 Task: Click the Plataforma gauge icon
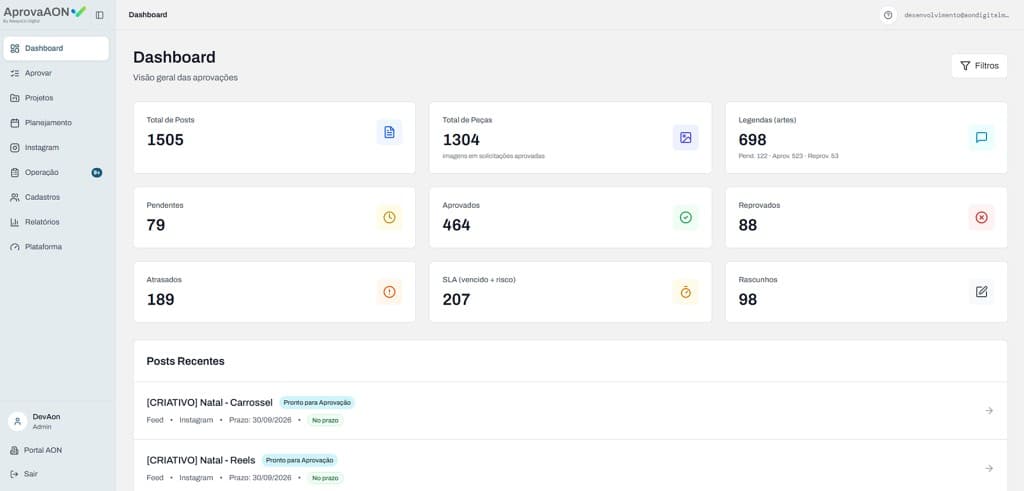15,247
